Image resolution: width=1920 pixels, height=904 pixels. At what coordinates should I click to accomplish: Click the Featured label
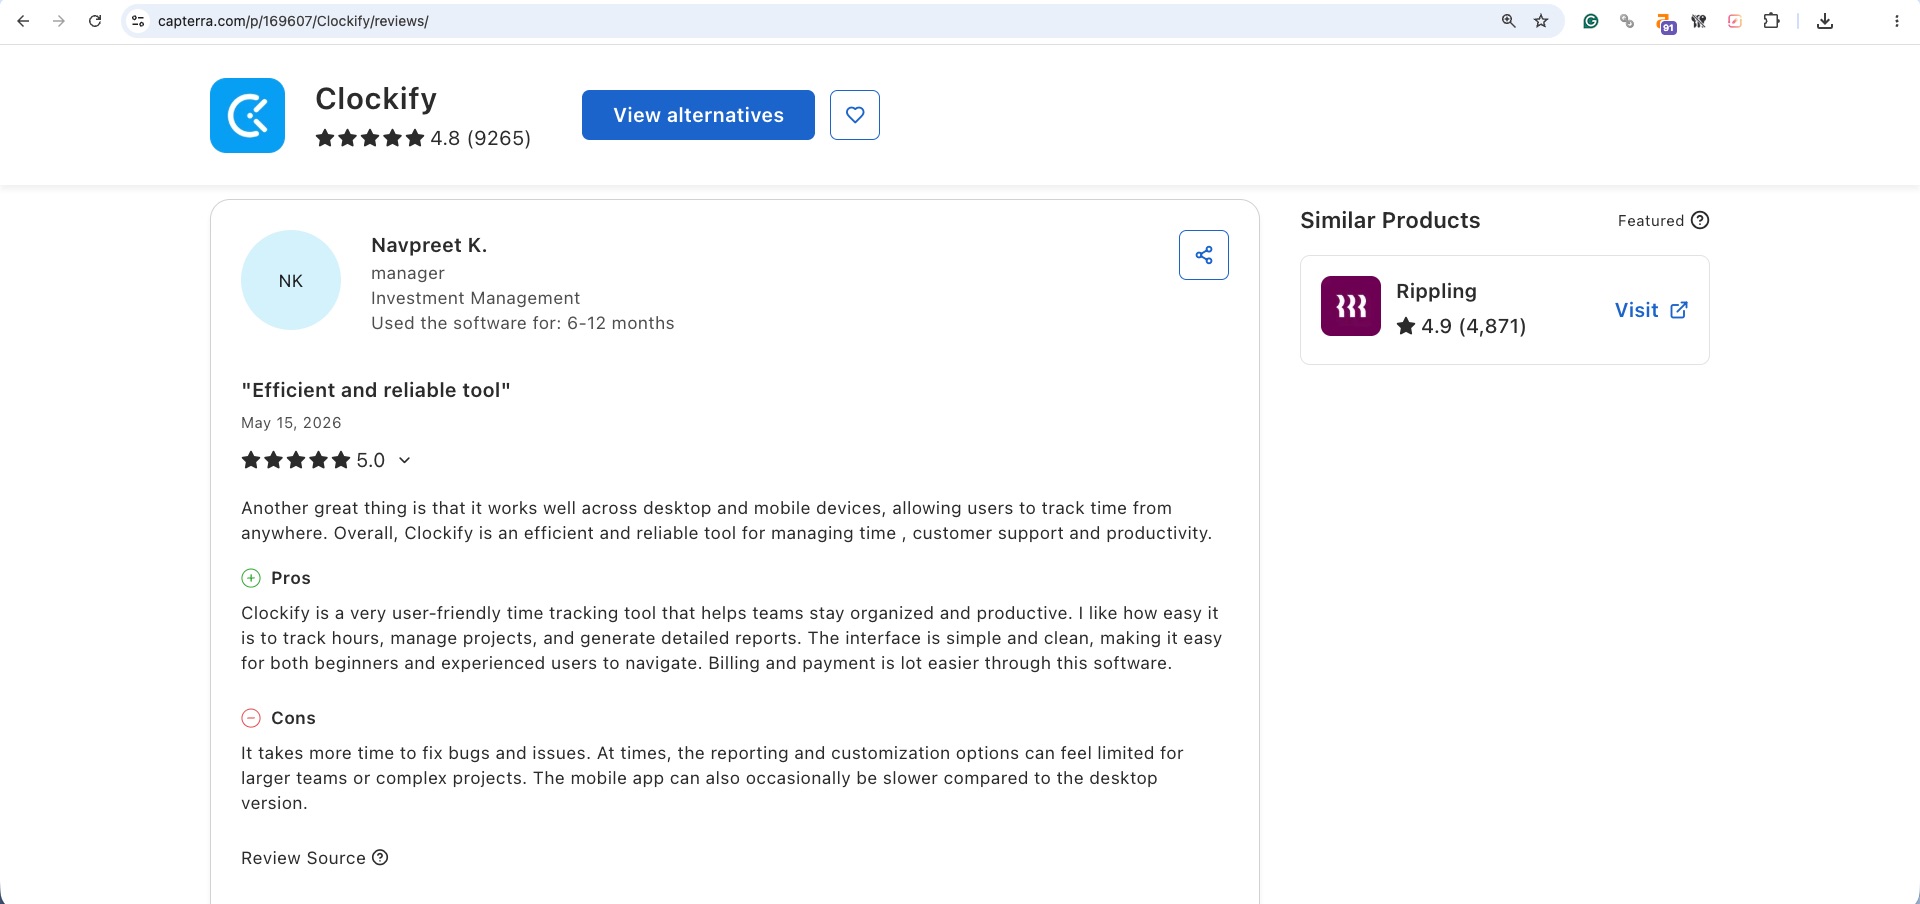1651,221
